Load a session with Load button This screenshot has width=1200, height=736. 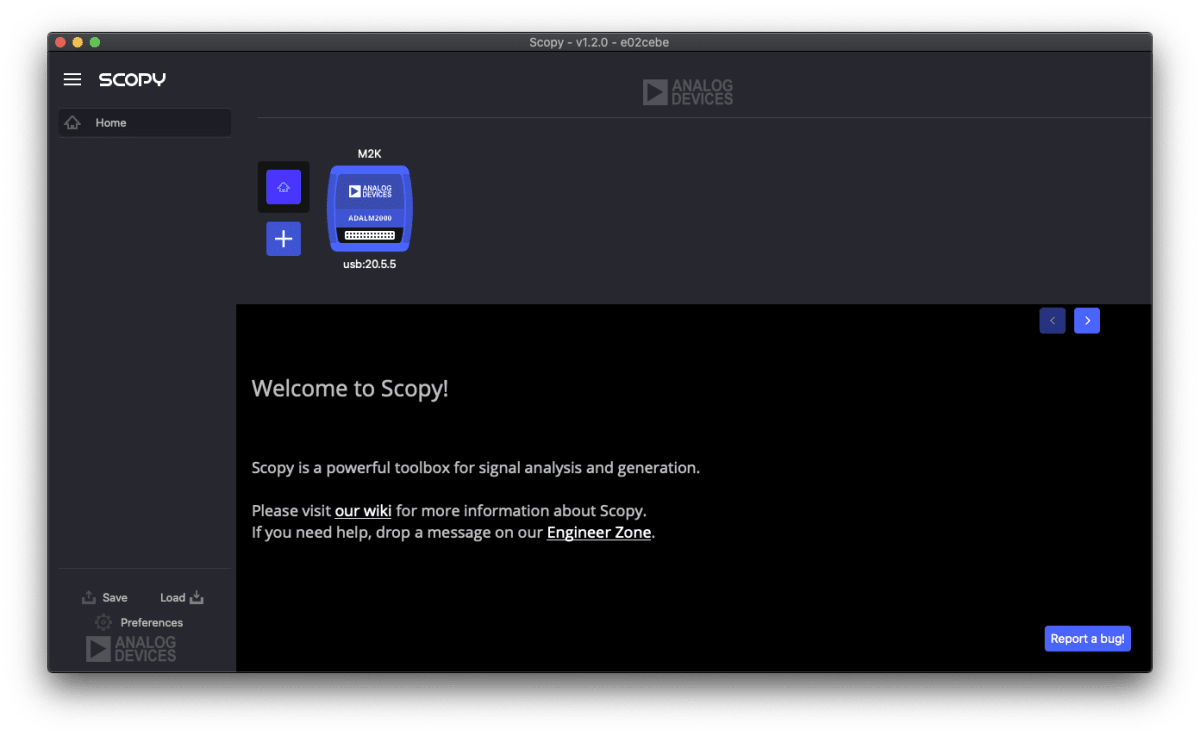(x=182, y=597)
